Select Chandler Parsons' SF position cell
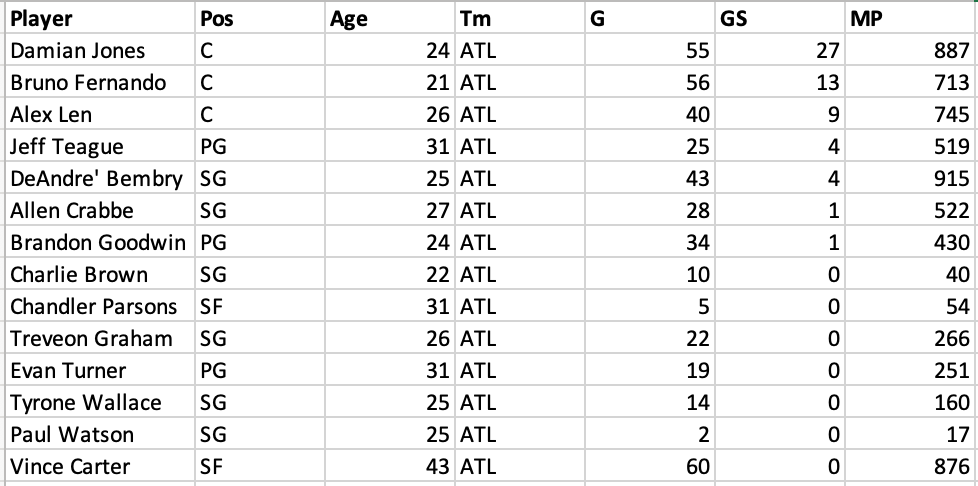 (x=259, y=306)
